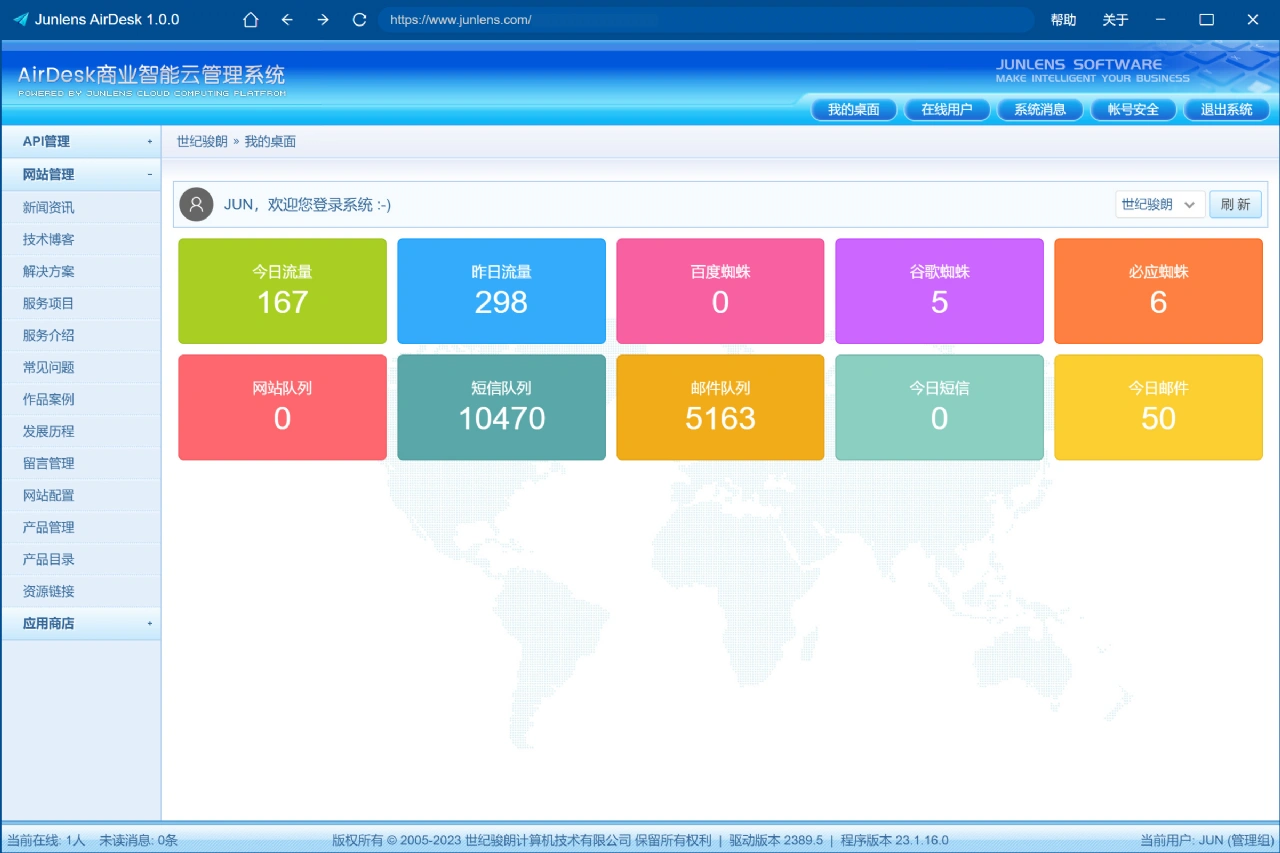Click the 当前在线: 1人 status text
Image resolution: width=1280 pixels, height=853 pixels.
46,840
